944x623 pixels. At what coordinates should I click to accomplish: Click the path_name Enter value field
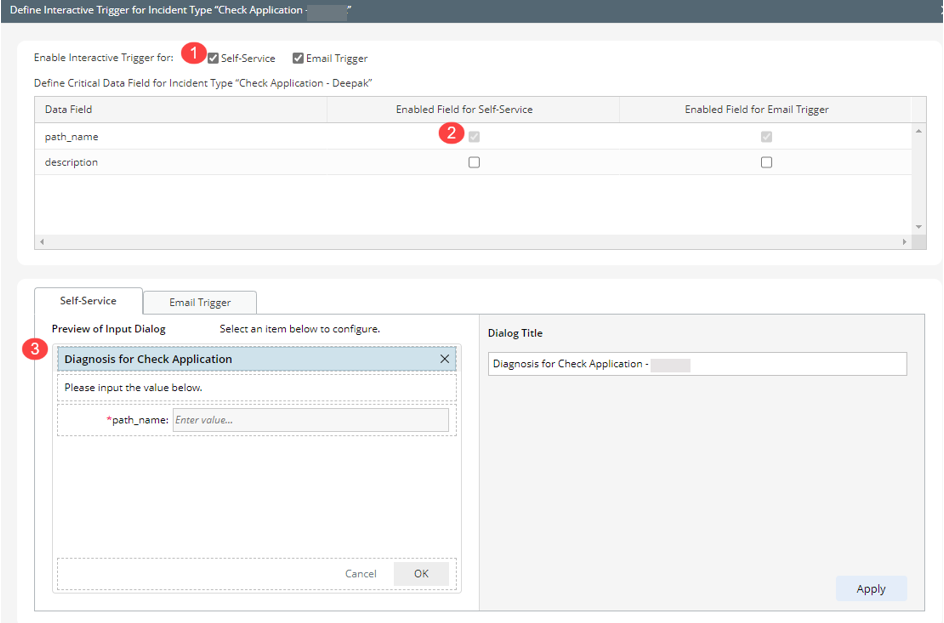(x=310, y=420)
